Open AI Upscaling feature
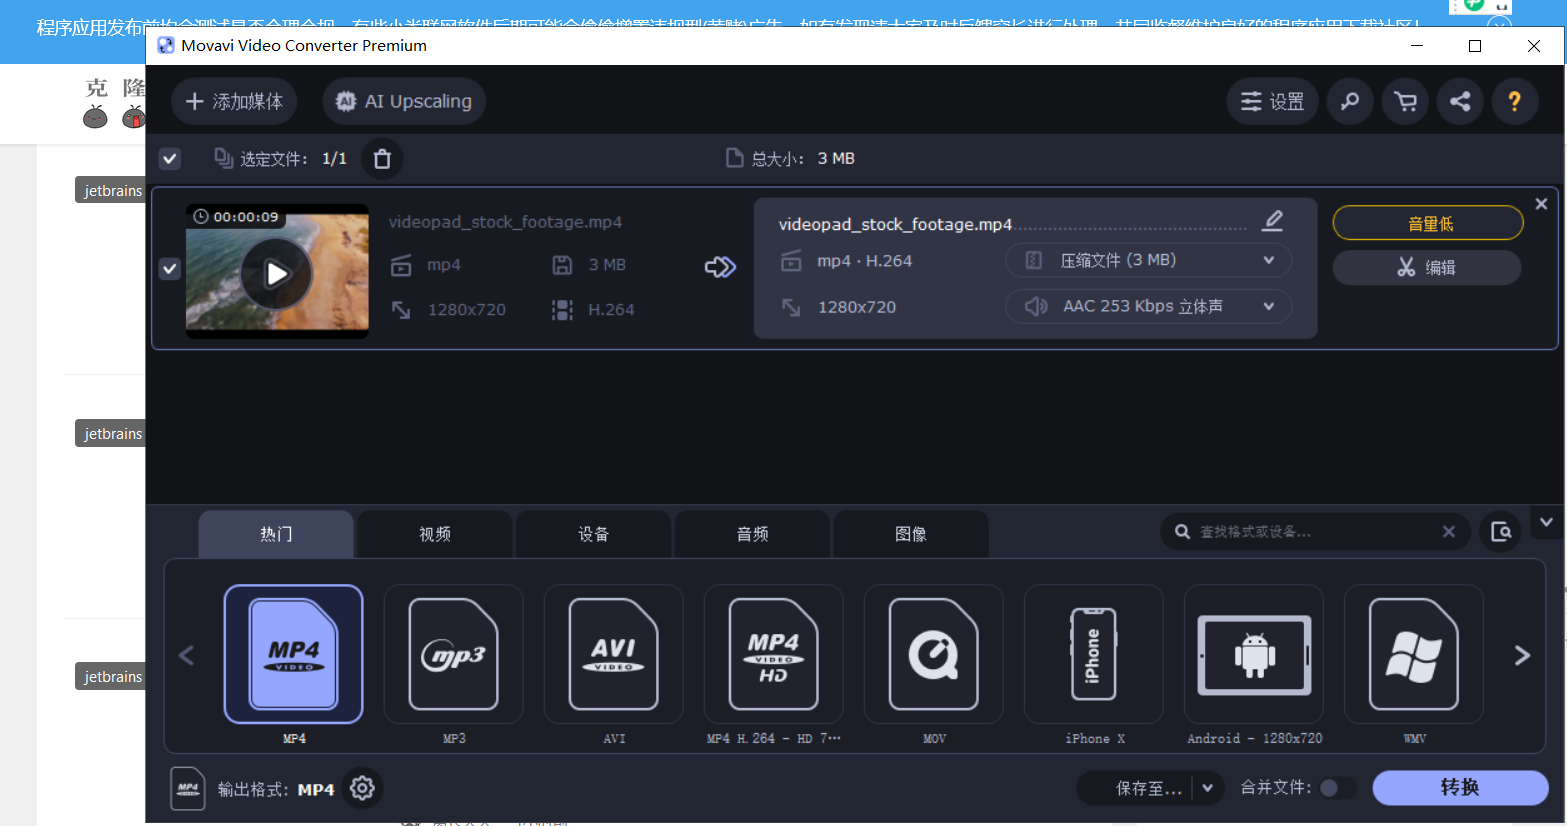This screenshot has height=826, width=1567. point(404,101)
